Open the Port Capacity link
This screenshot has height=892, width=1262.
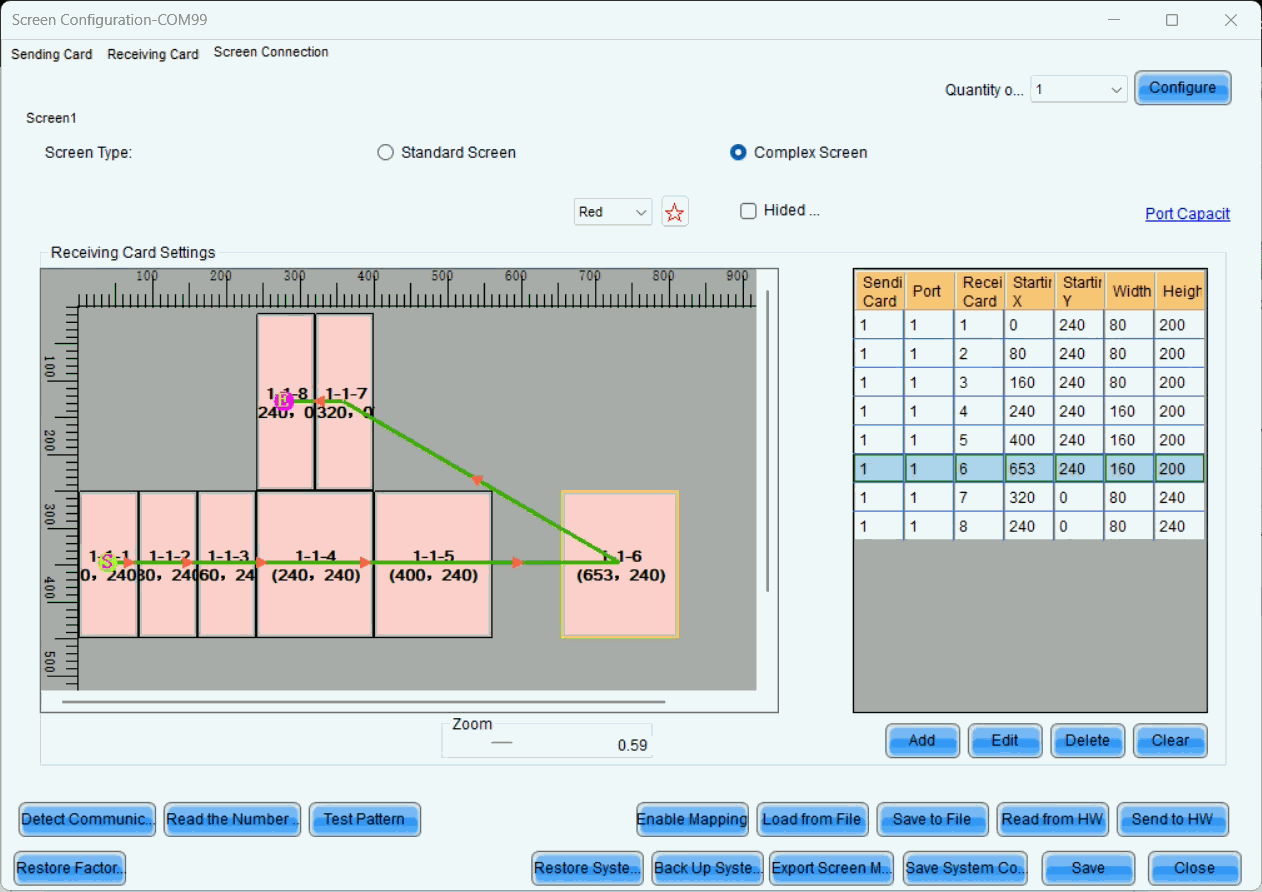[1187, 214]
